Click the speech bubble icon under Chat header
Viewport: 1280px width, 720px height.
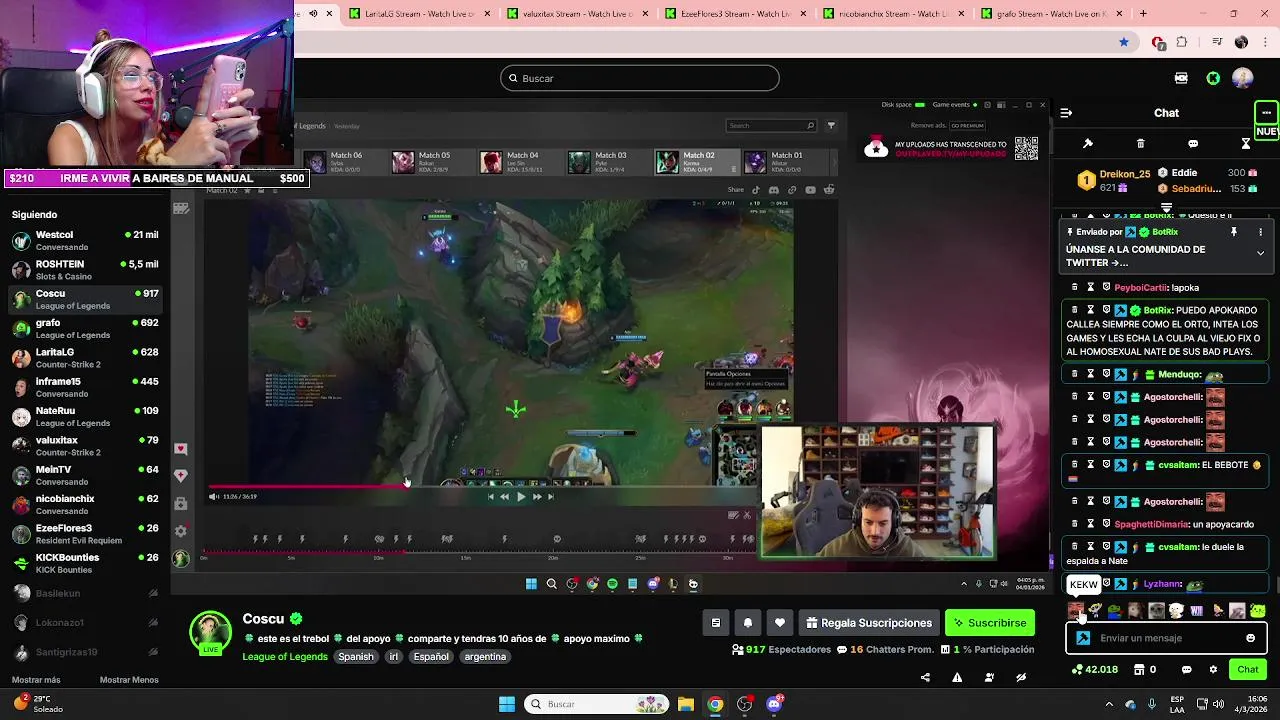pos(1193,144)
